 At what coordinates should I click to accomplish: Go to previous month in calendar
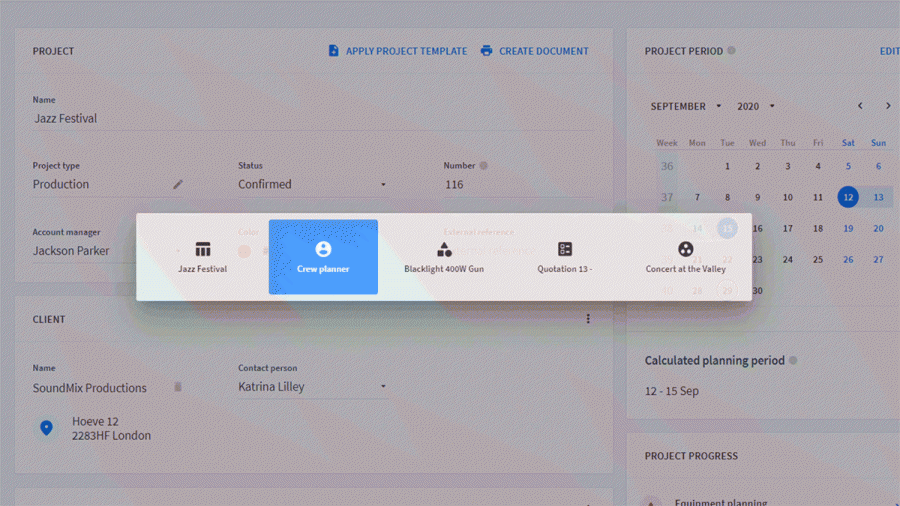point(860,106)
